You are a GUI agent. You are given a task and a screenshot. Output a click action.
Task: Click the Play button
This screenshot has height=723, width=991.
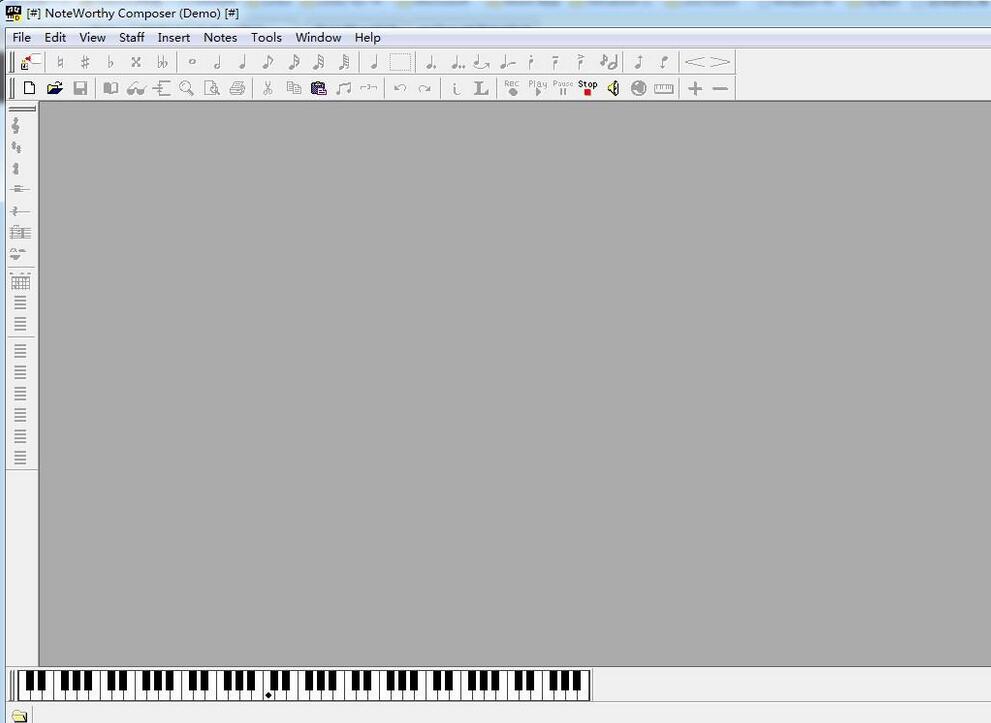(x=537, y=88)
